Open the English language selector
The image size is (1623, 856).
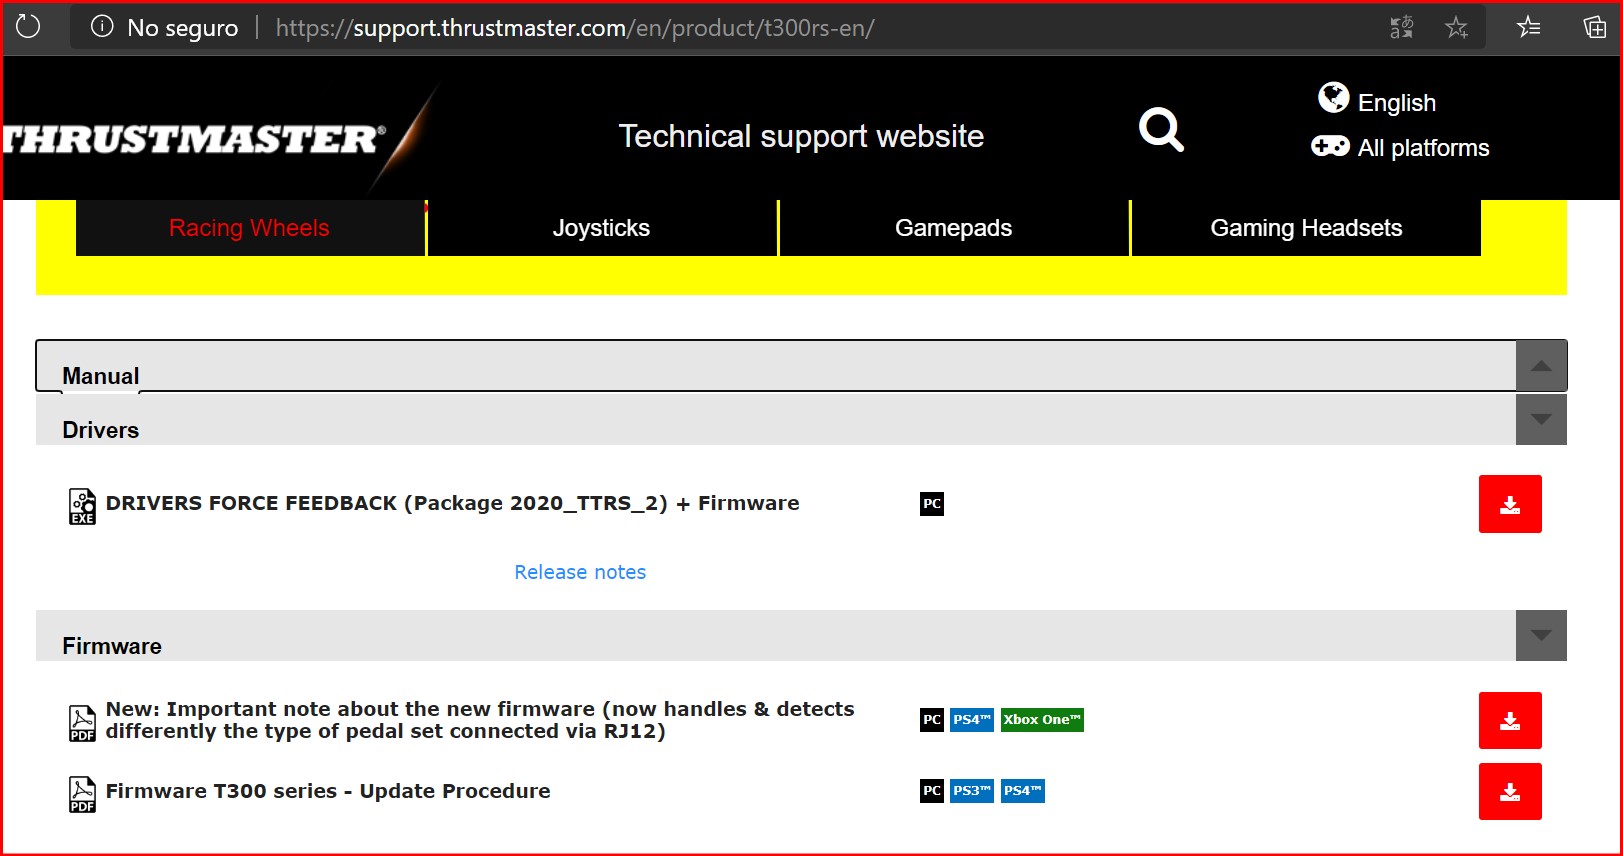coord(1396,102)
